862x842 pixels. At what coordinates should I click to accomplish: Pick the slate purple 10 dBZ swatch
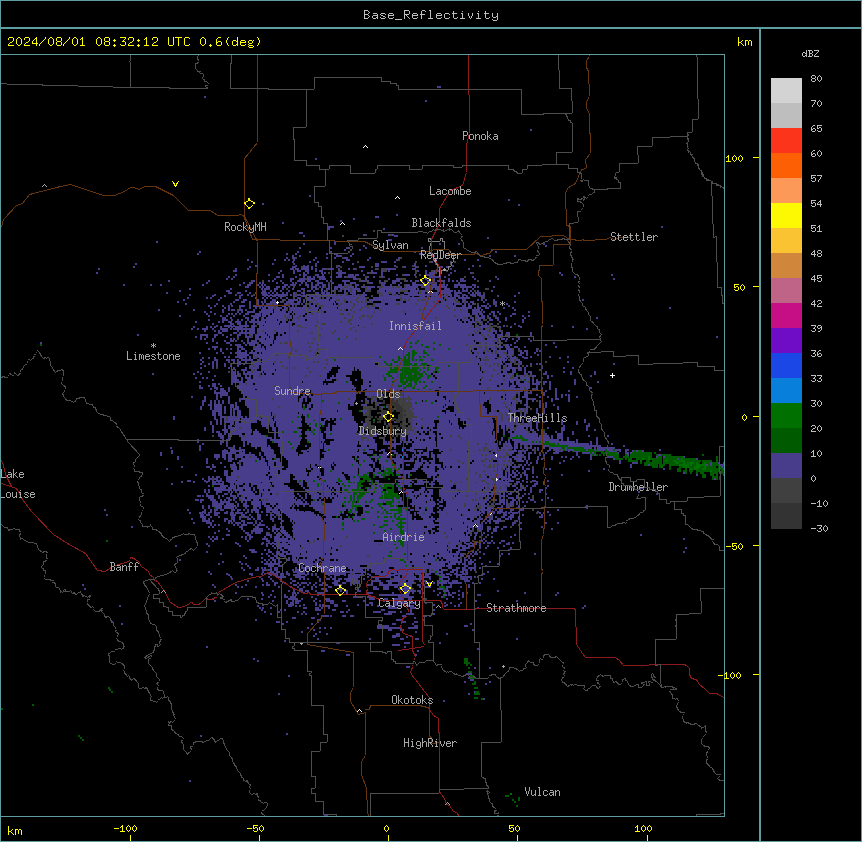click(786, 466)
